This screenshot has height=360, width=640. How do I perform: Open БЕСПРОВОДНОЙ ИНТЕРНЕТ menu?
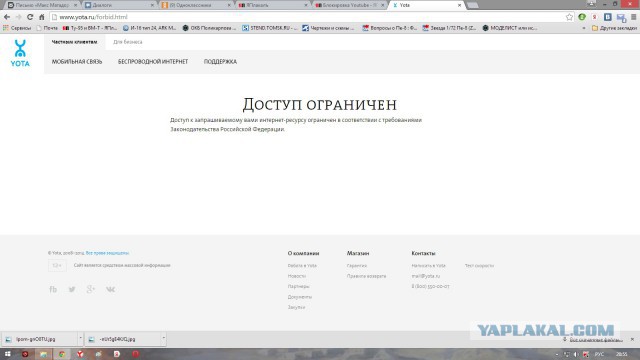[x=153, y=62]
